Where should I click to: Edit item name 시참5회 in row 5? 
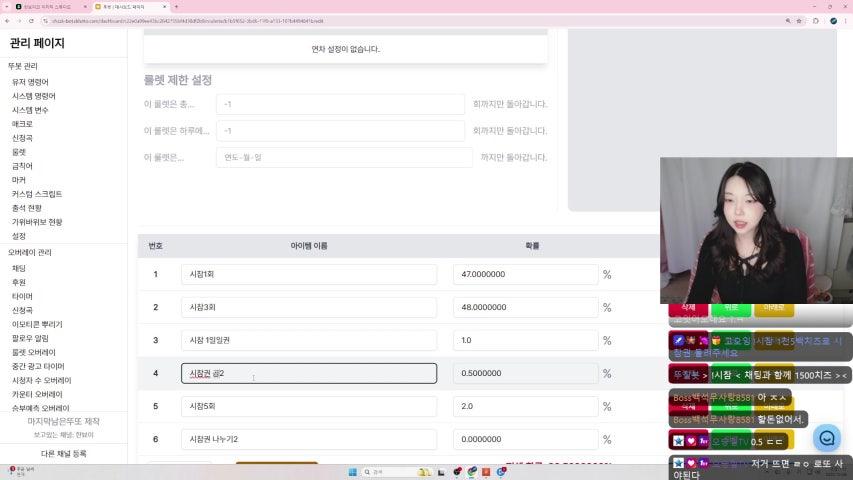pos(309,407)
